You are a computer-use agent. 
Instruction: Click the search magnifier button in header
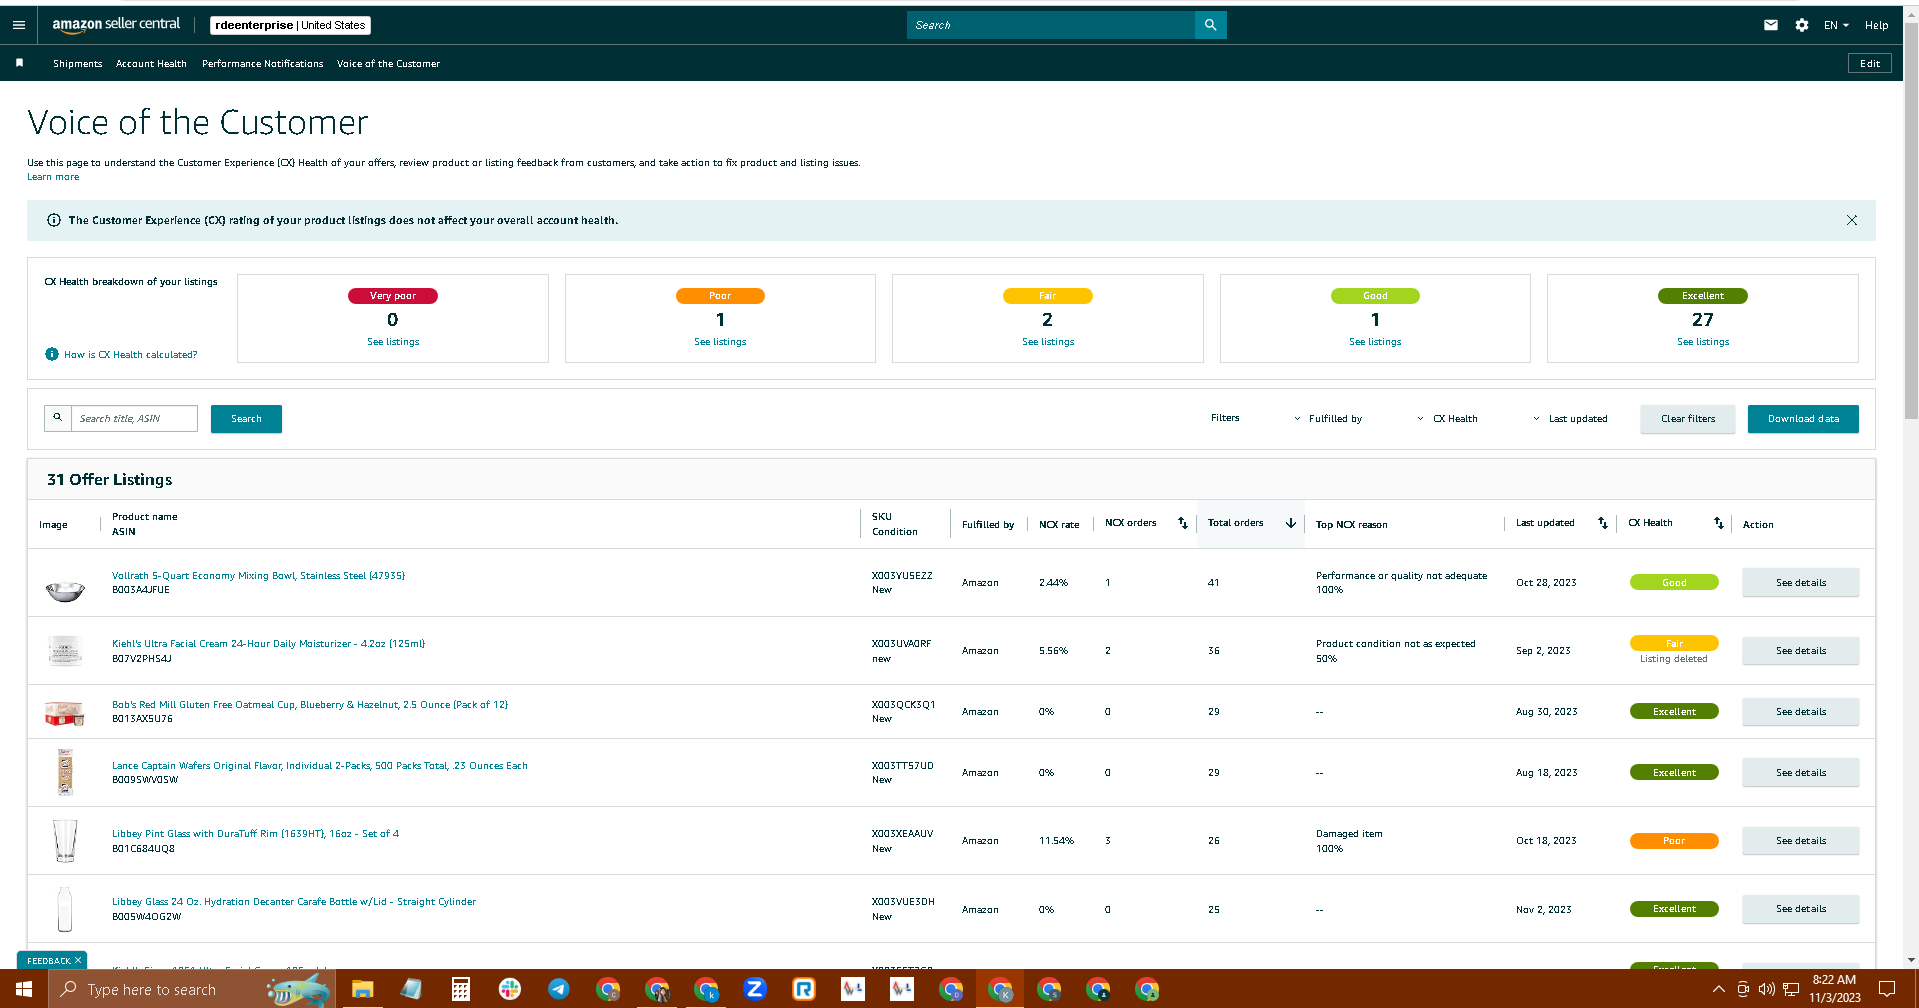pyautogui.click(x=1210, y=25)
